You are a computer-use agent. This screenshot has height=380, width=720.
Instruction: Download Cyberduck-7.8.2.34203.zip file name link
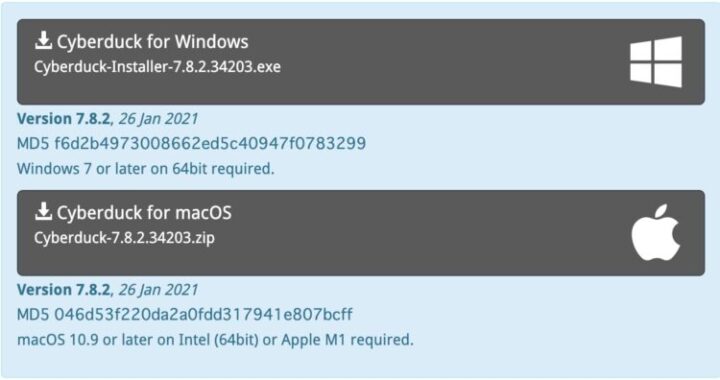[124, 238]
